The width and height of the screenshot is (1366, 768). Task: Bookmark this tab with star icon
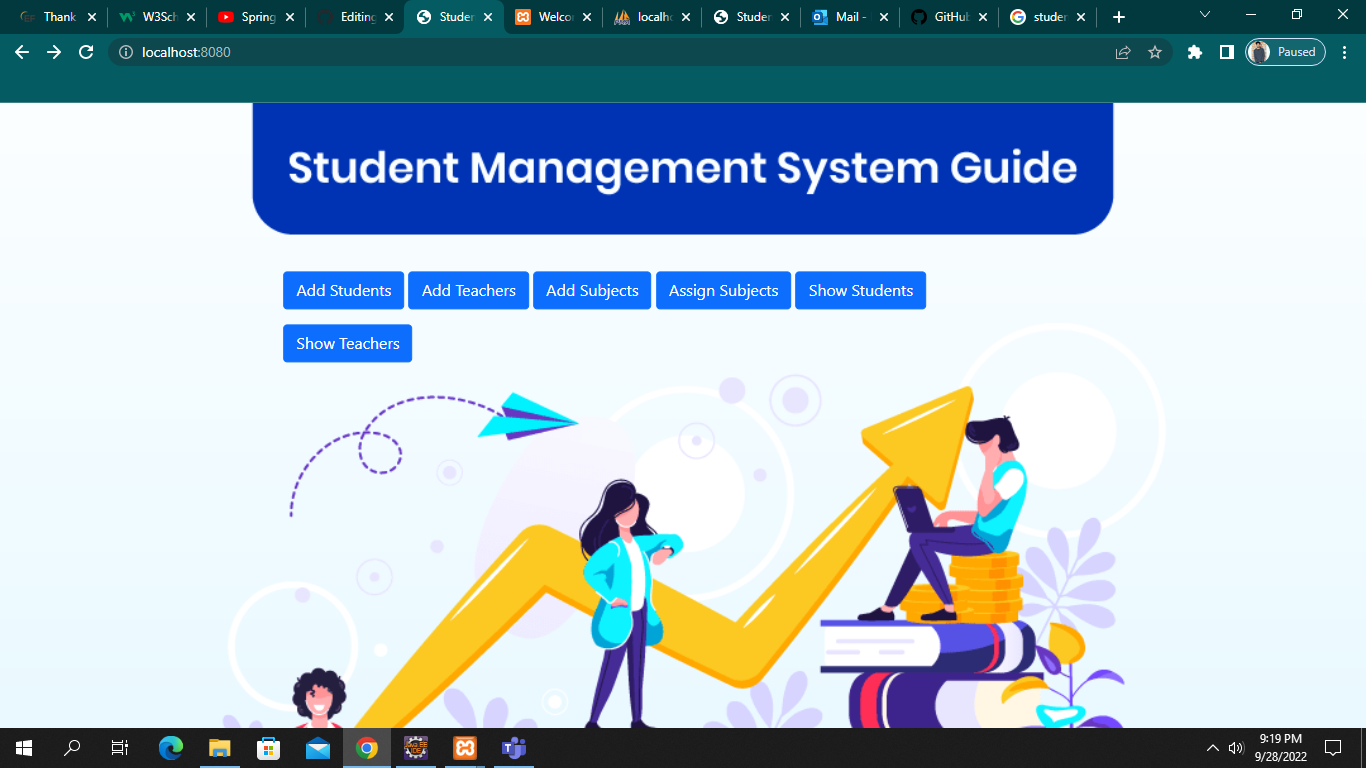pyautogui.click(x=1155, y=52)
